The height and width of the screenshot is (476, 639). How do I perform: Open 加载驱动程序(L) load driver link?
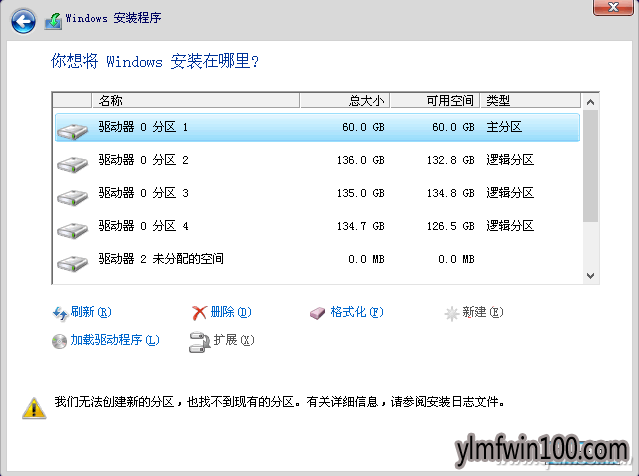(115, 339)
